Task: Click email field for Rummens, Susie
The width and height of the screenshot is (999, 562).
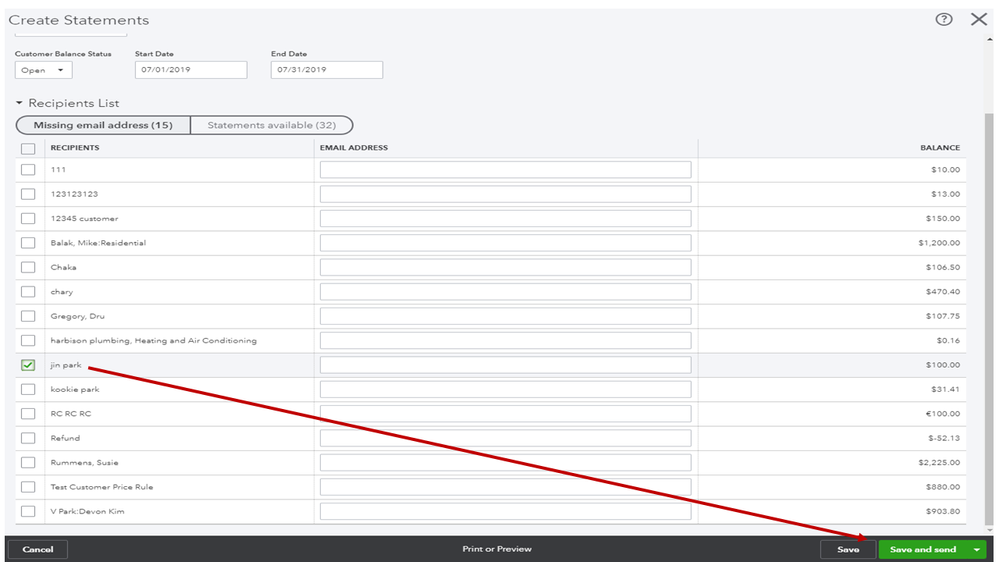Action: point(505,463)
